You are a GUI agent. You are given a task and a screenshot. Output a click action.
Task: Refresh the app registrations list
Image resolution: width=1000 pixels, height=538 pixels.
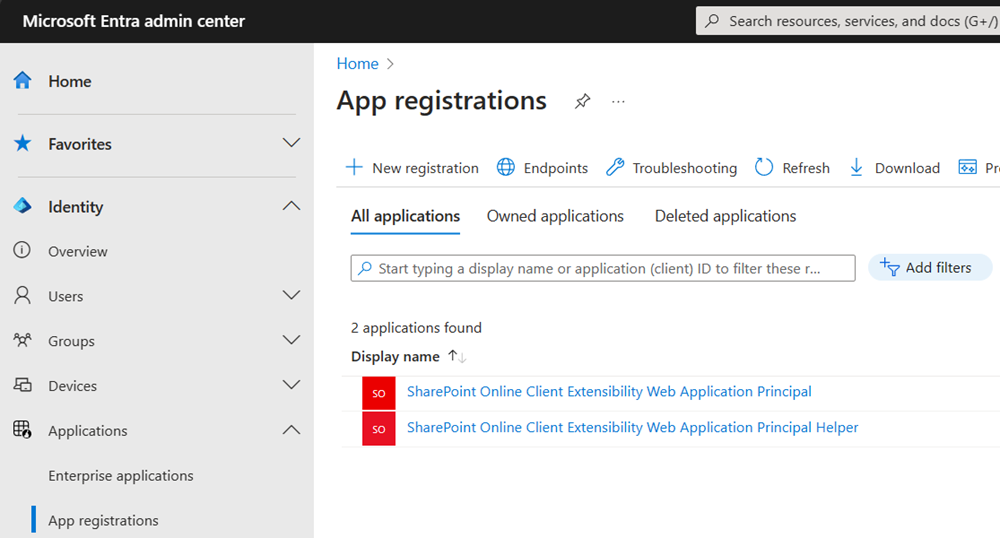pyautogui.click(x=792, y=168)
